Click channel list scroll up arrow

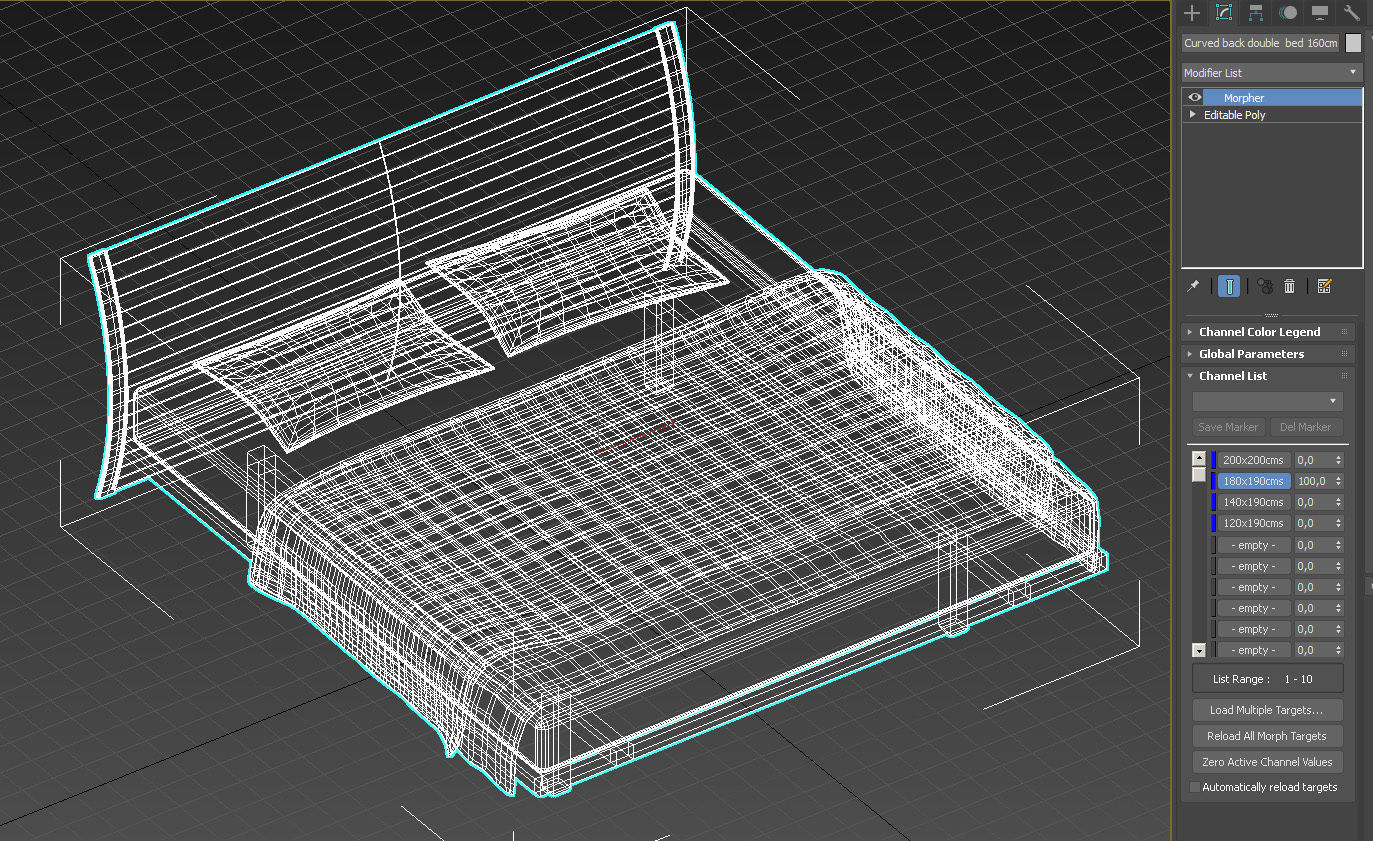(1199, 459)
